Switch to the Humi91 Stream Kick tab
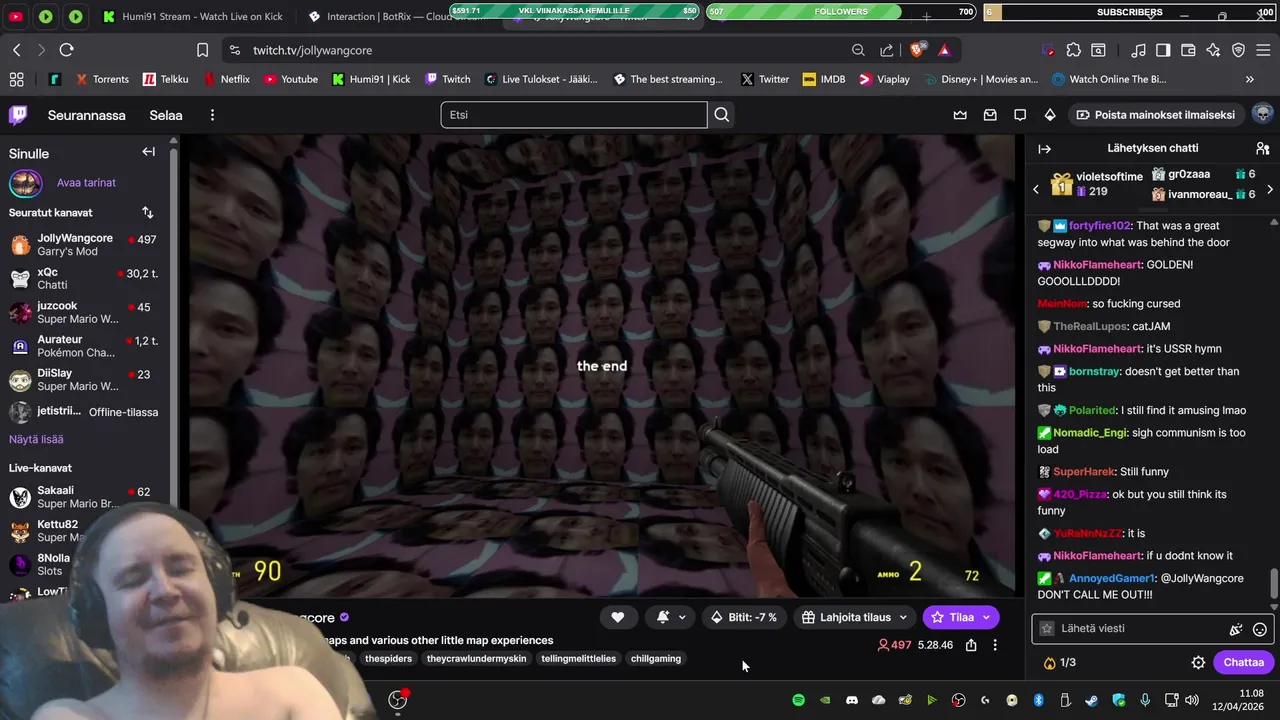The image size is (1280, 720). pos(194,17)
